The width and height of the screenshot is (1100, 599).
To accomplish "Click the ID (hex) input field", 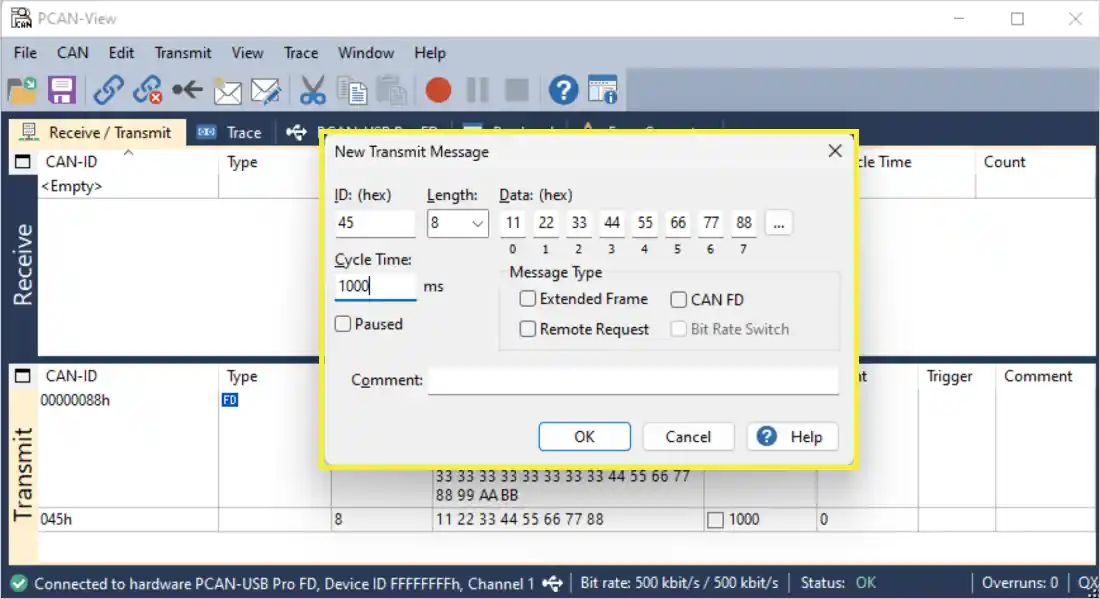I will [x=375, y=224].
